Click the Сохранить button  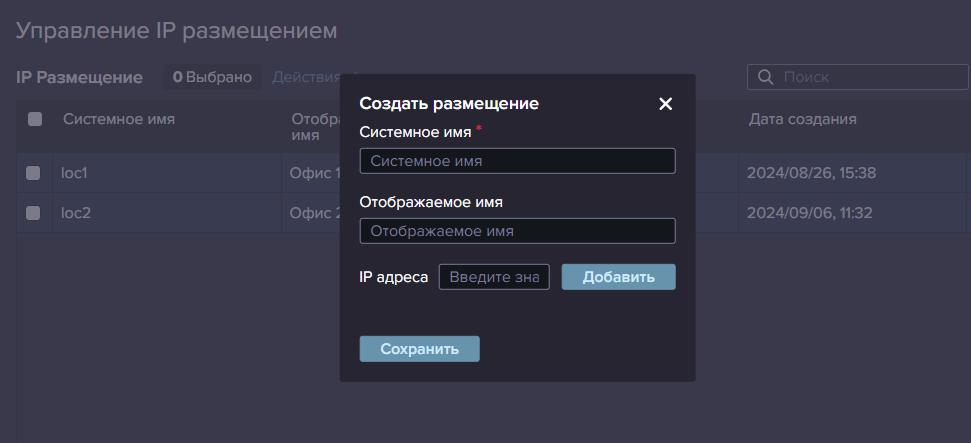419,349
